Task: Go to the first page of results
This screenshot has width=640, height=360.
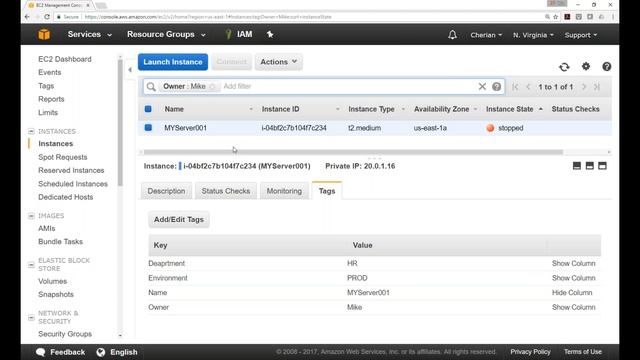Action: [516, 87]
